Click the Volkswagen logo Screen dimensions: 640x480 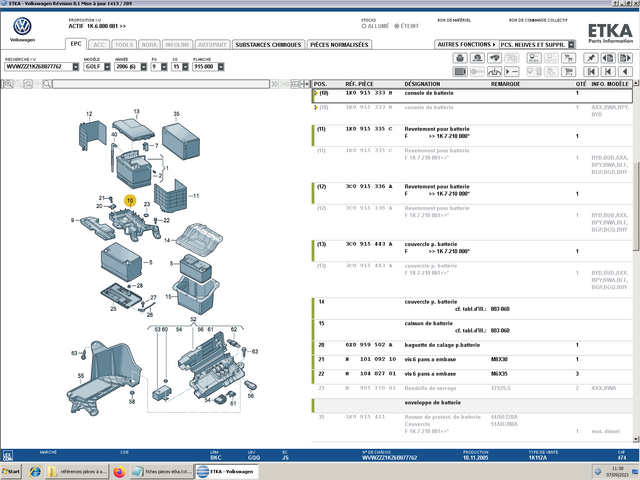coord(22,27)
